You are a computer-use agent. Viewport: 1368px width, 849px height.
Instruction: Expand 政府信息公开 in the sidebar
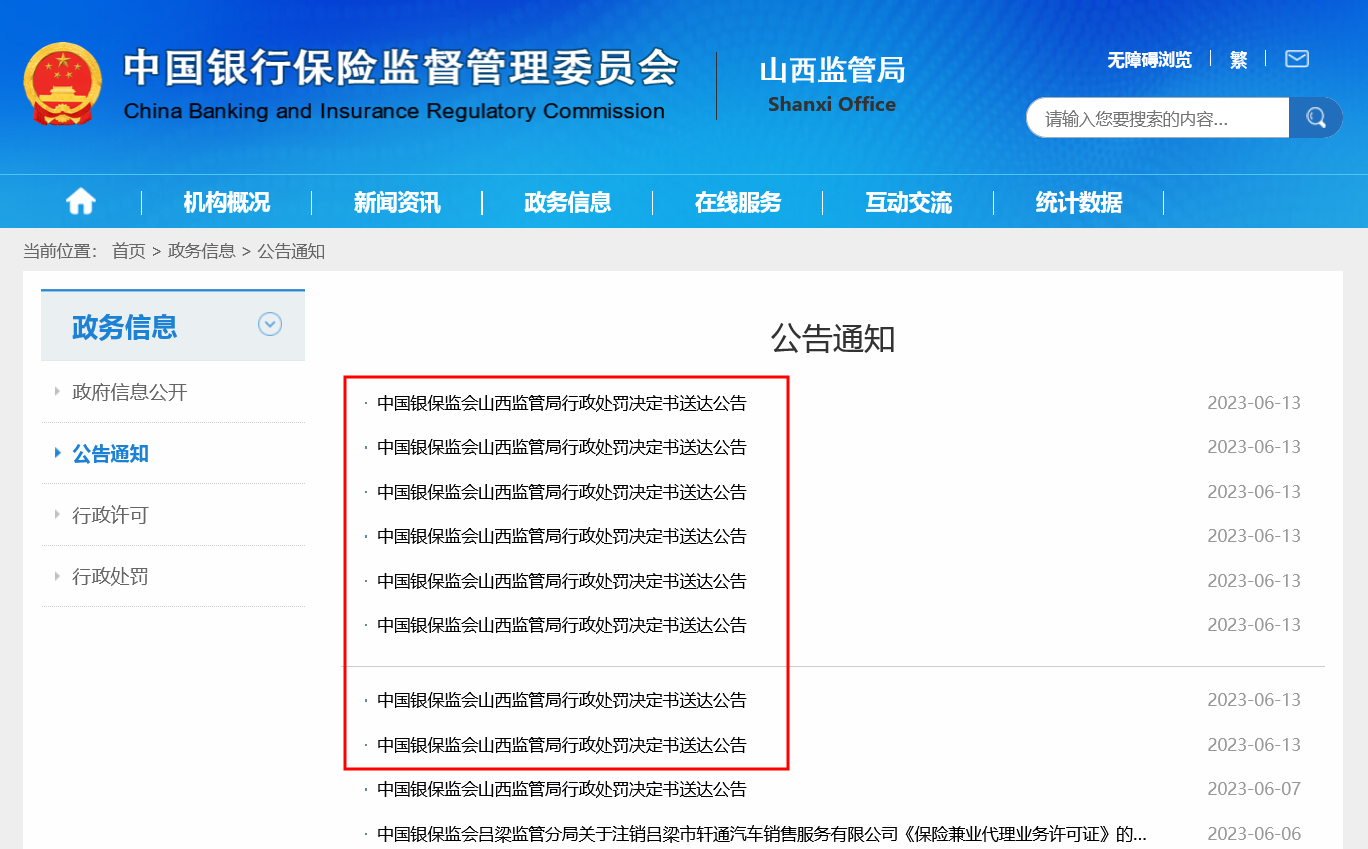[x=129, y=392]
